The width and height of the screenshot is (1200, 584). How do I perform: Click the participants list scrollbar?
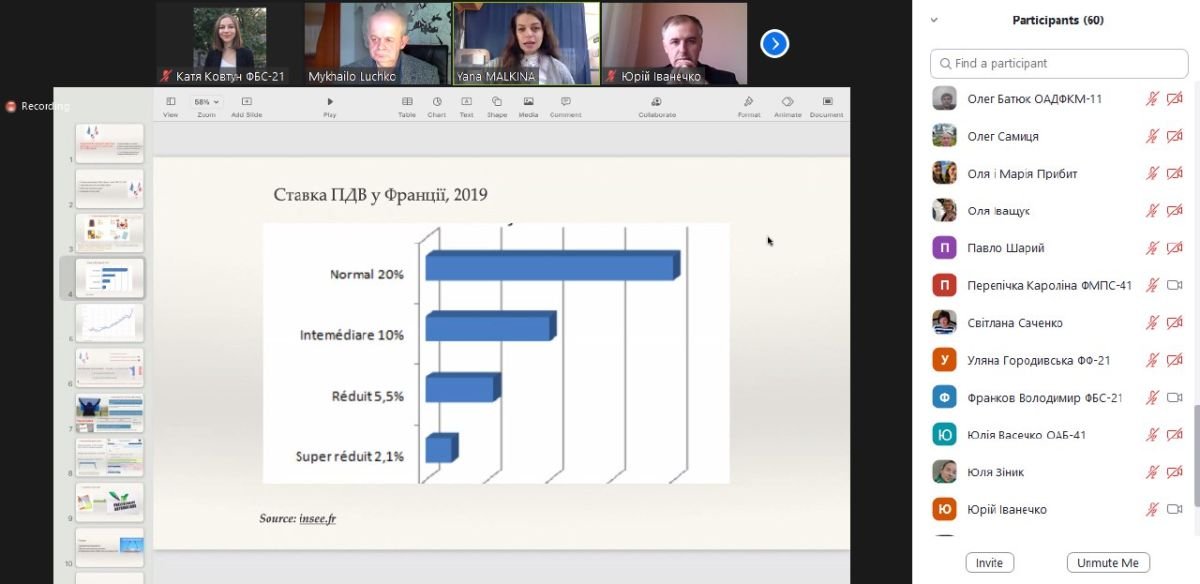click(x=1195, y=455)
